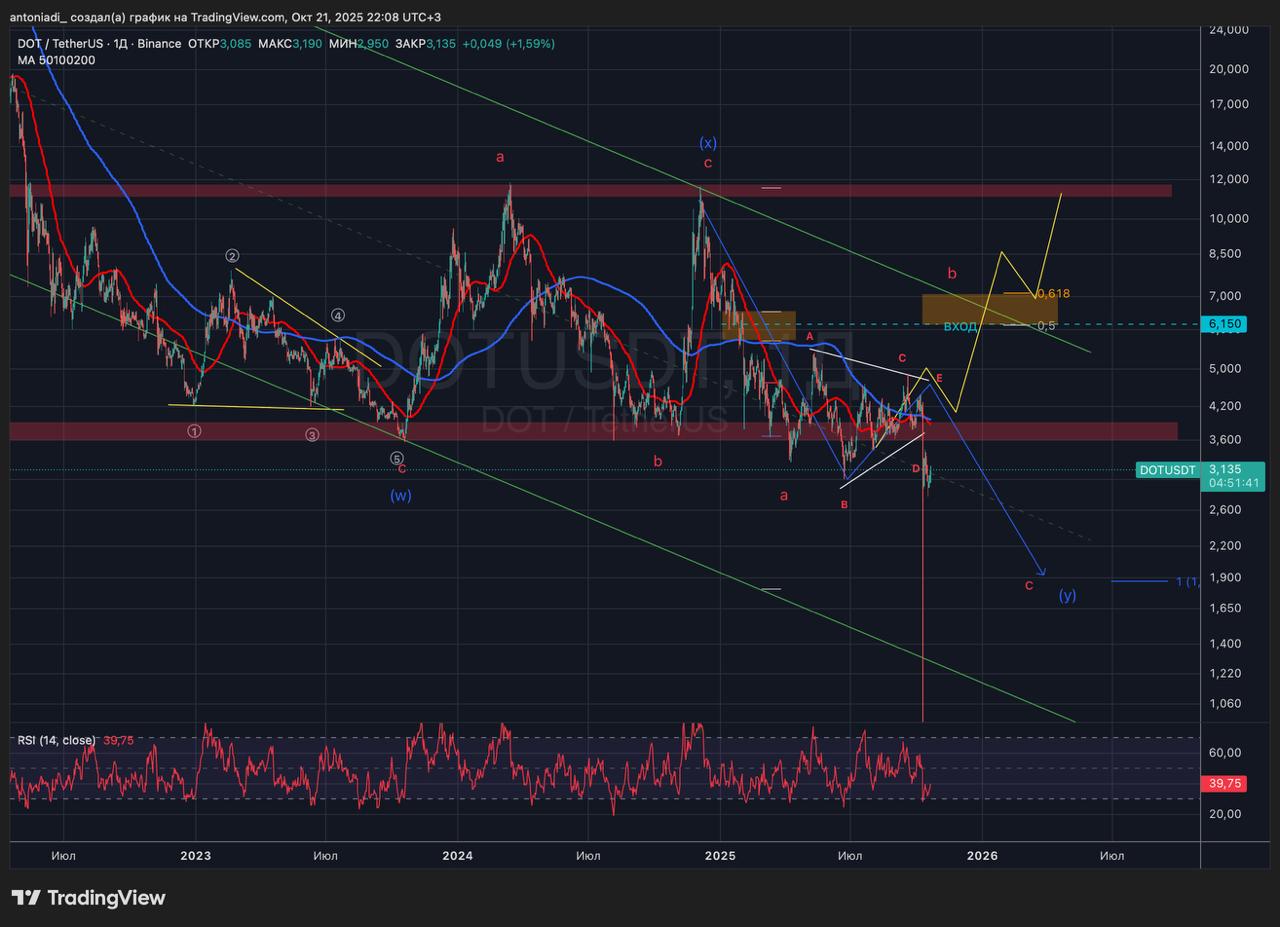
Task: Select the MA 50100200 indicator label
Action: coord(56,60)
